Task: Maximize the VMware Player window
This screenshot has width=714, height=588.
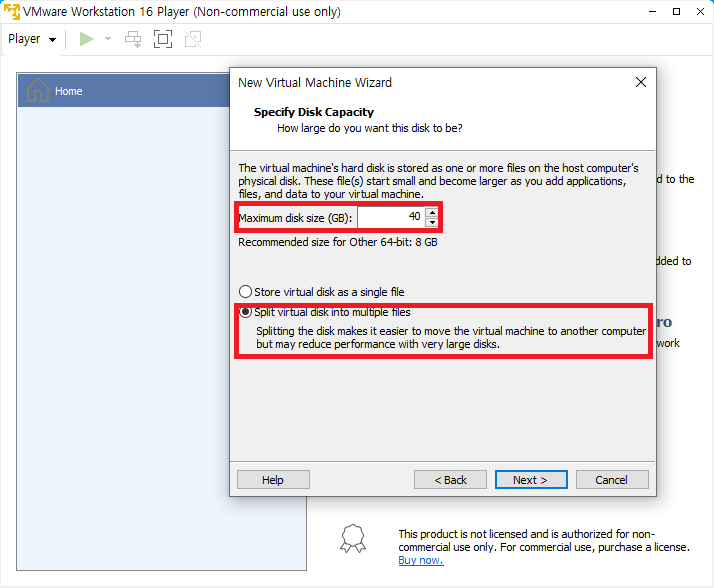Action: (677, 11)
